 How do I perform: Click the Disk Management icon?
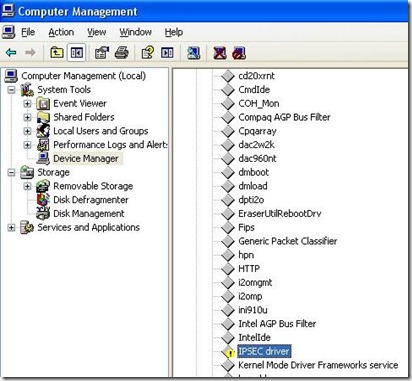click(43, 214)
